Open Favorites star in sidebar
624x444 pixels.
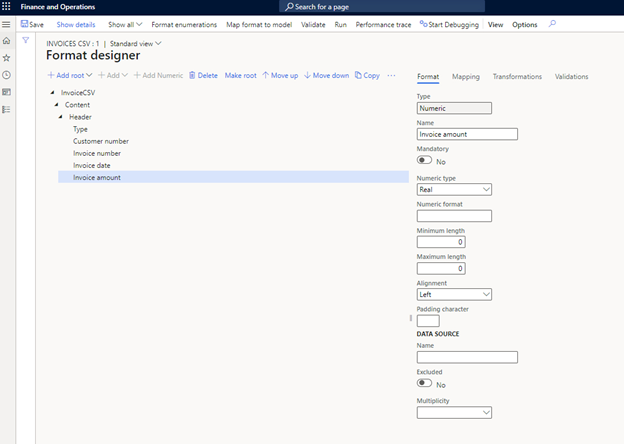[x=6, y=58]
